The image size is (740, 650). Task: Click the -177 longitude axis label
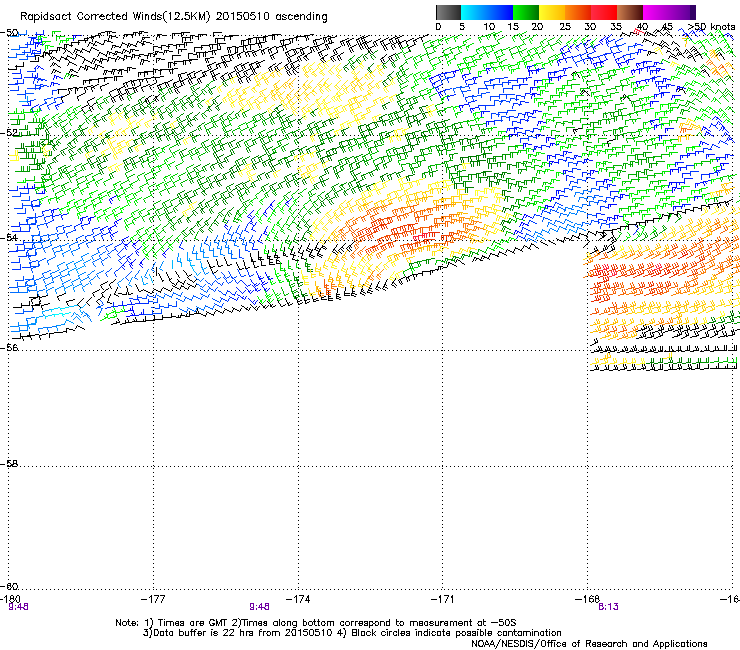point(153,599)
